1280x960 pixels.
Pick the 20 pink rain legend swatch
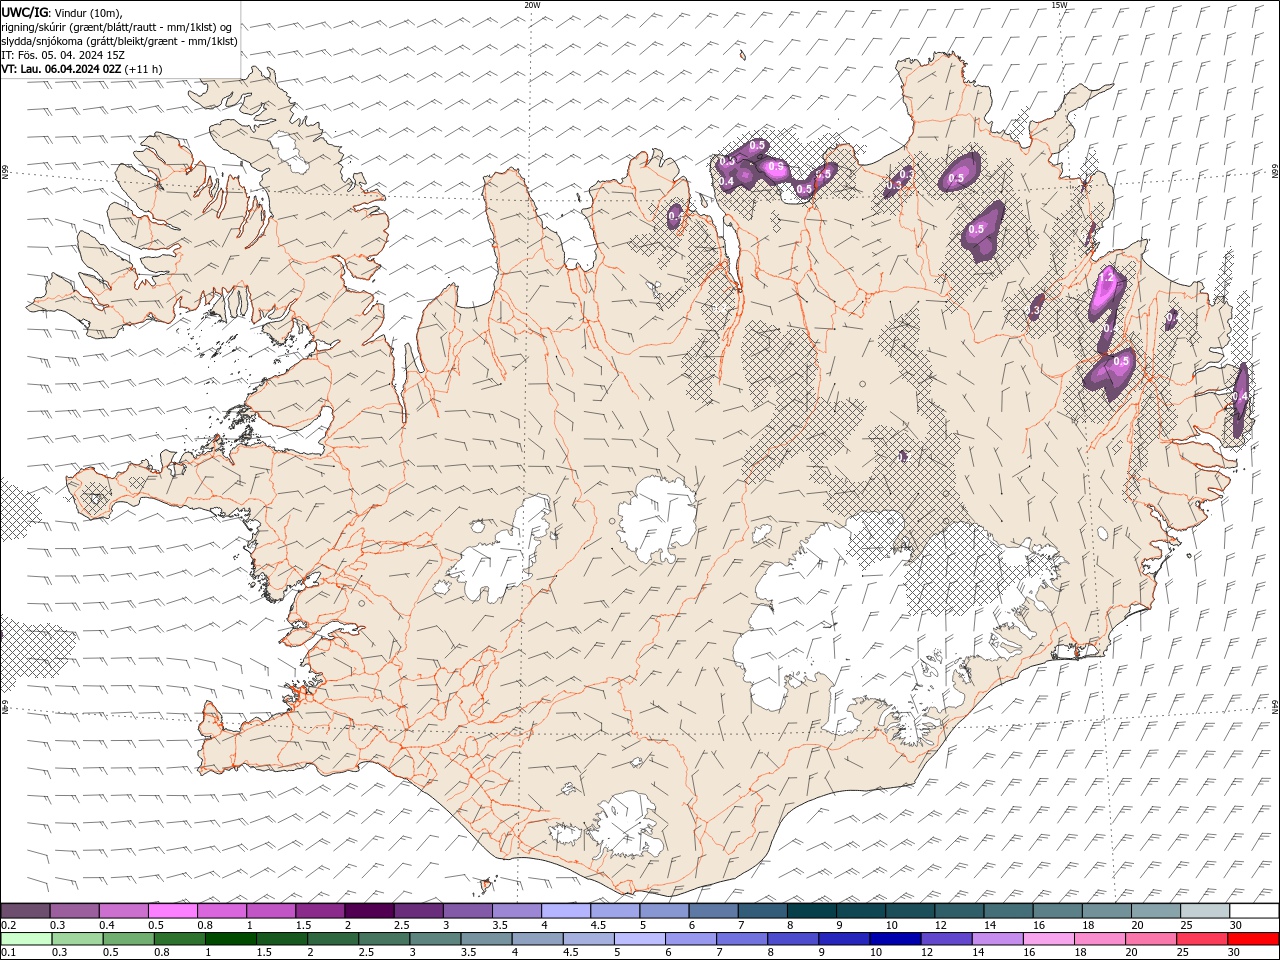tap(1151, 939)
